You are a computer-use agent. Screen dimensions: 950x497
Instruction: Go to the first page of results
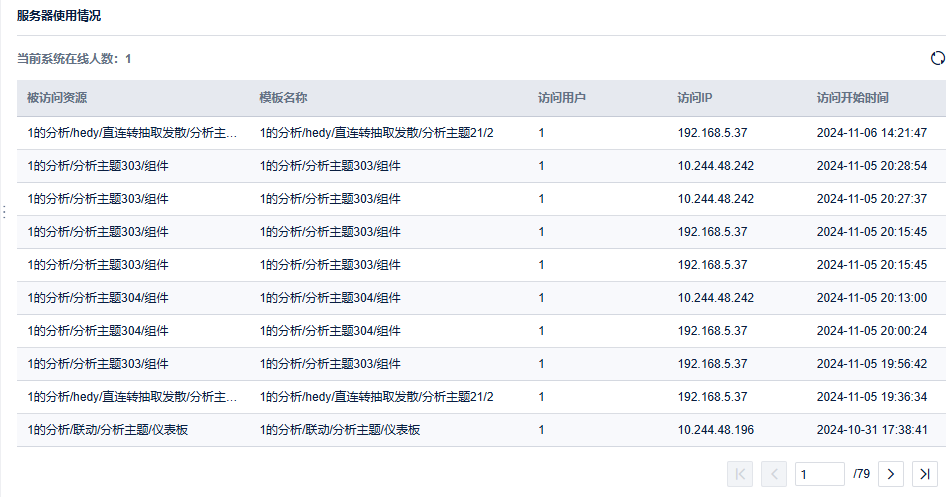click(740, 473)
